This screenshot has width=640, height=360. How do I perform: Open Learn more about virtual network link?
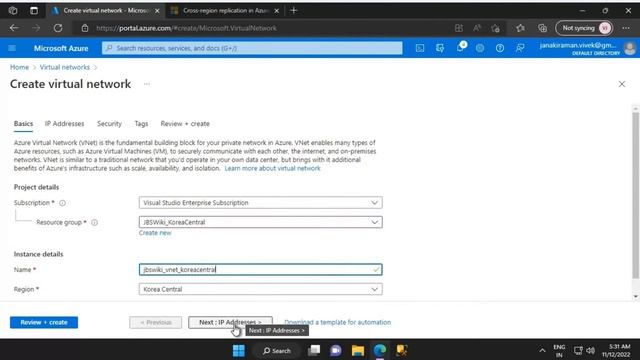point(273,168)
